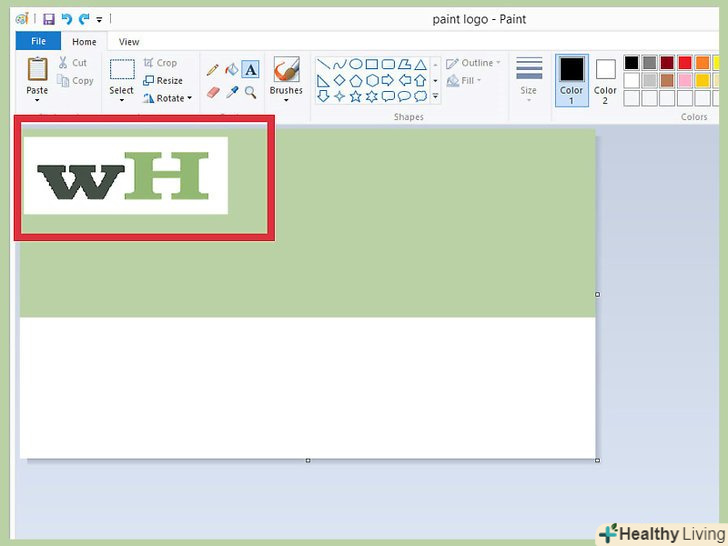The image size is (728, 546).
Task: Switch to the View tab
Action: point(129,42)
